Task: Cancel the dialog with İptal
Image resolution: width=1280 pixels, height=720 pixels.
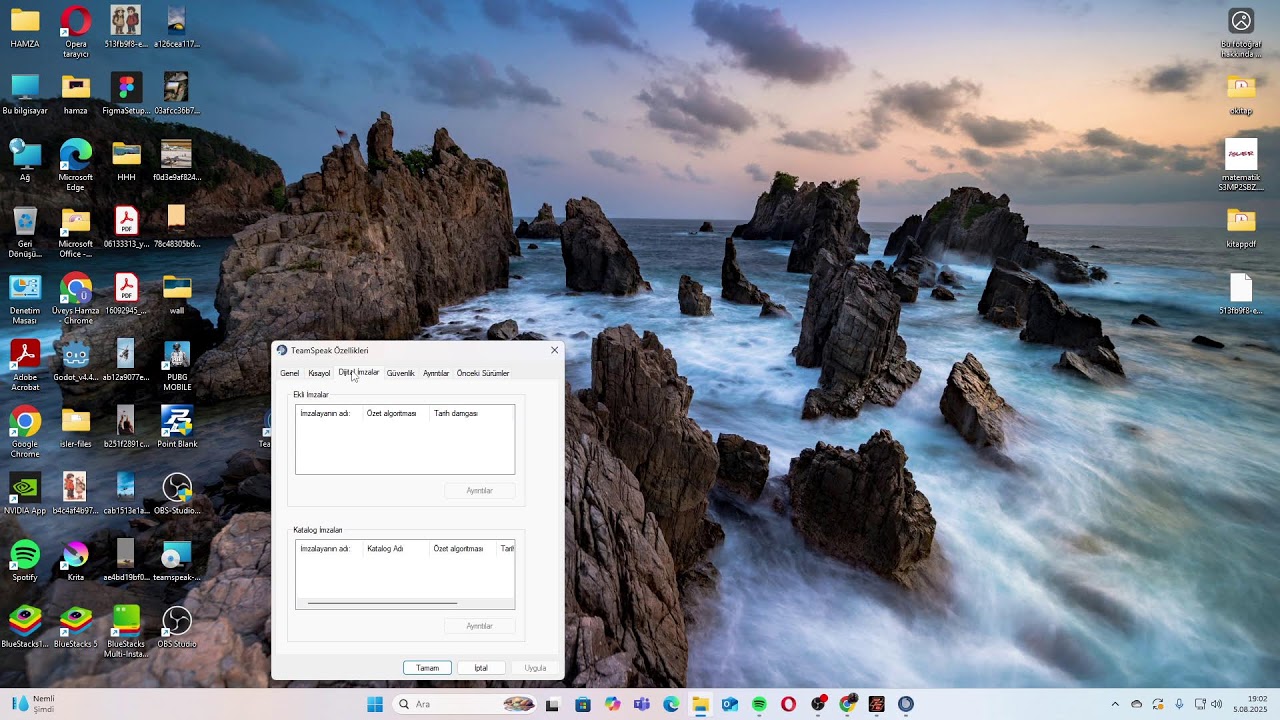Action: click(481, 668)
